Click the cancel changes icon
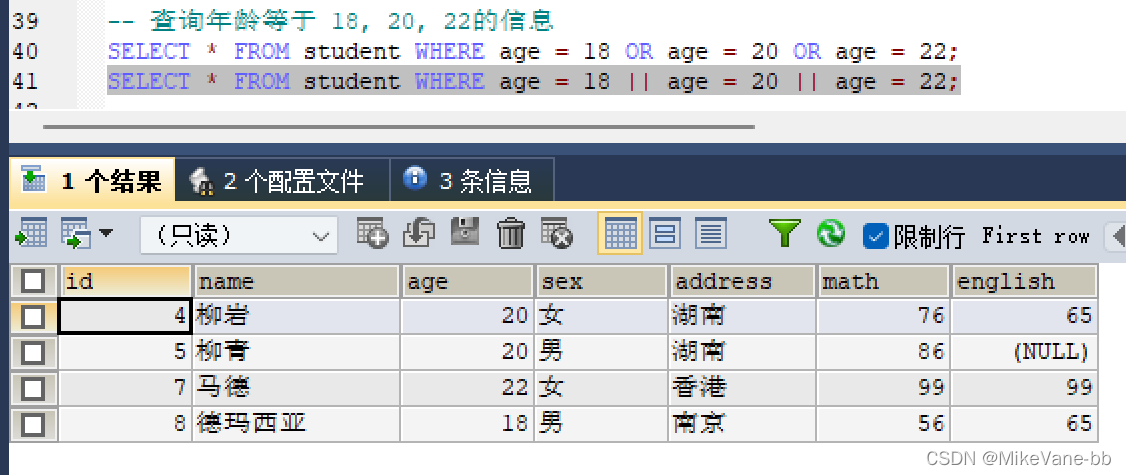Viewport: 1126px width, 475px height. (557, 234)
